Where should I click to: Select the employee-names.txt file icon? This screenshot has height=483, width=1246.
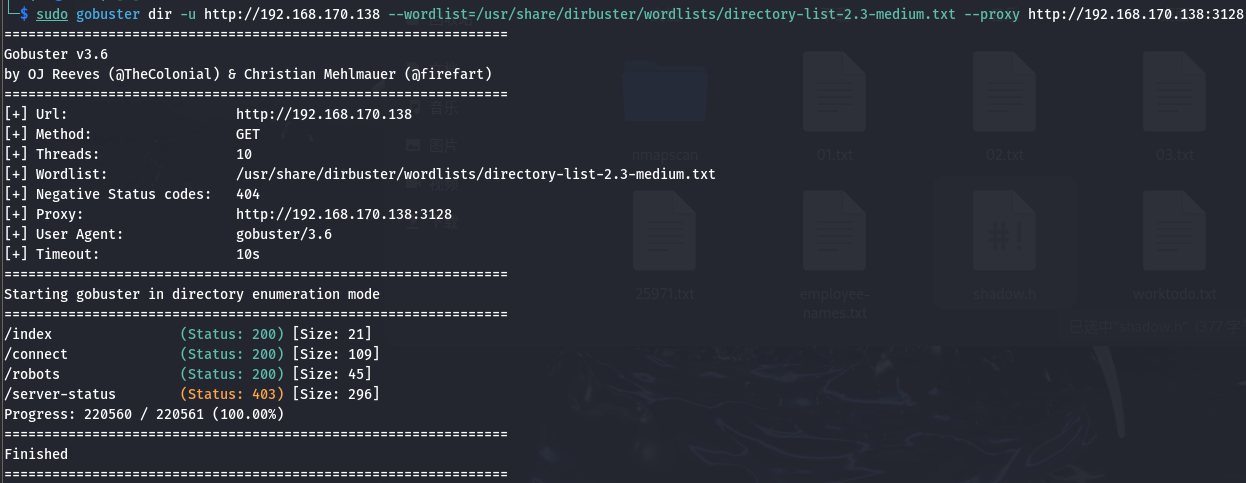coord(833,231)
